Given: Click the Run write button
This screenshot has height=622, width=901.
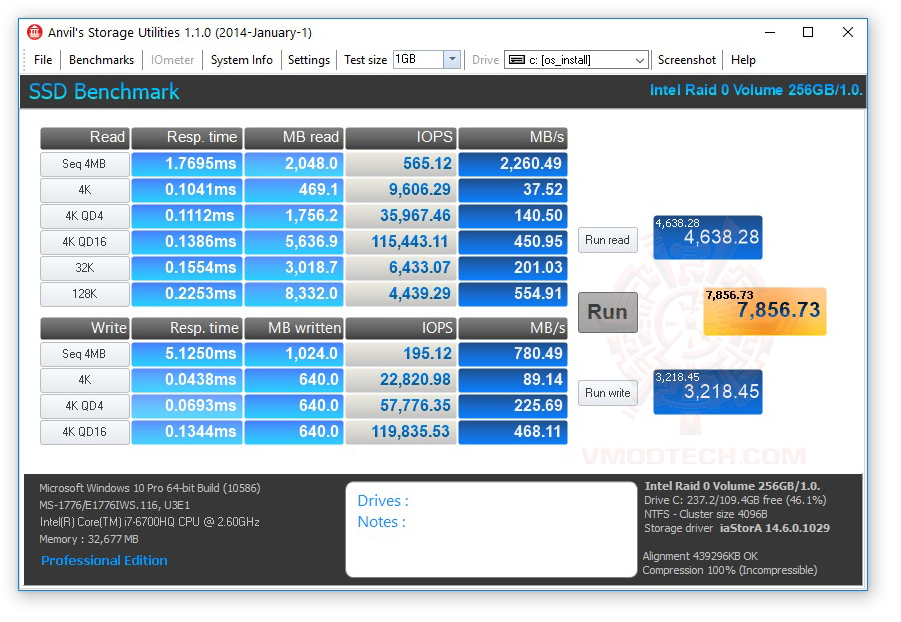Looking at the screenshot, I should (x=607, y=393).
